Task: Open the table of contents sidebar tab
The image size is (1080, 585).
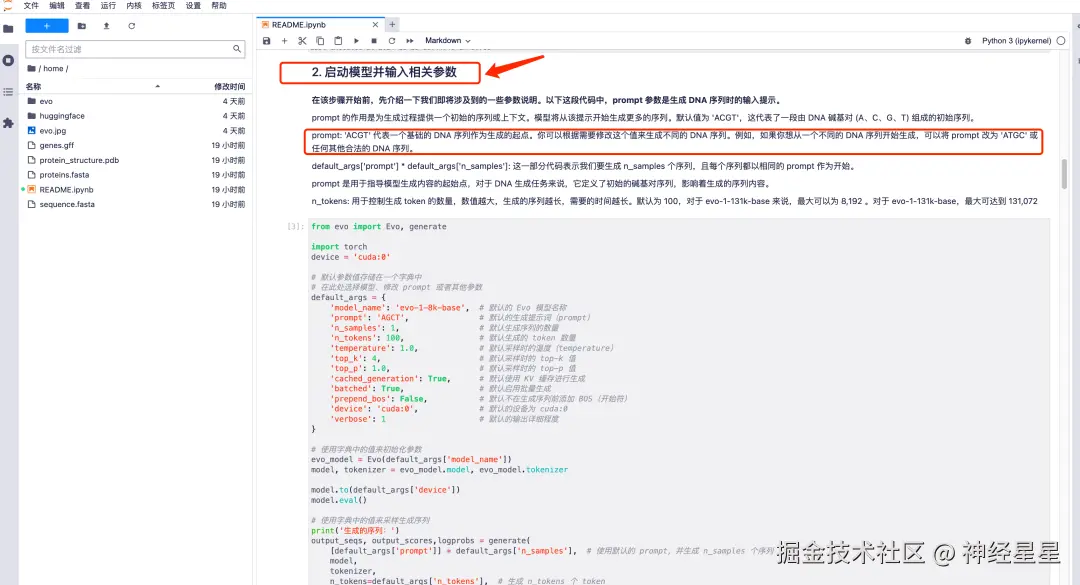Action: [x=8, y=92]
